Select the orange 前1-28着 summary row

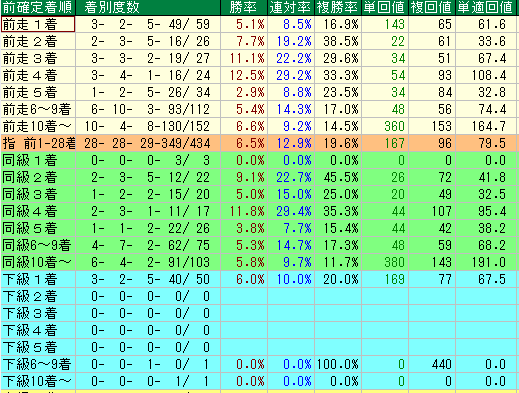click(x=258, y=143)
